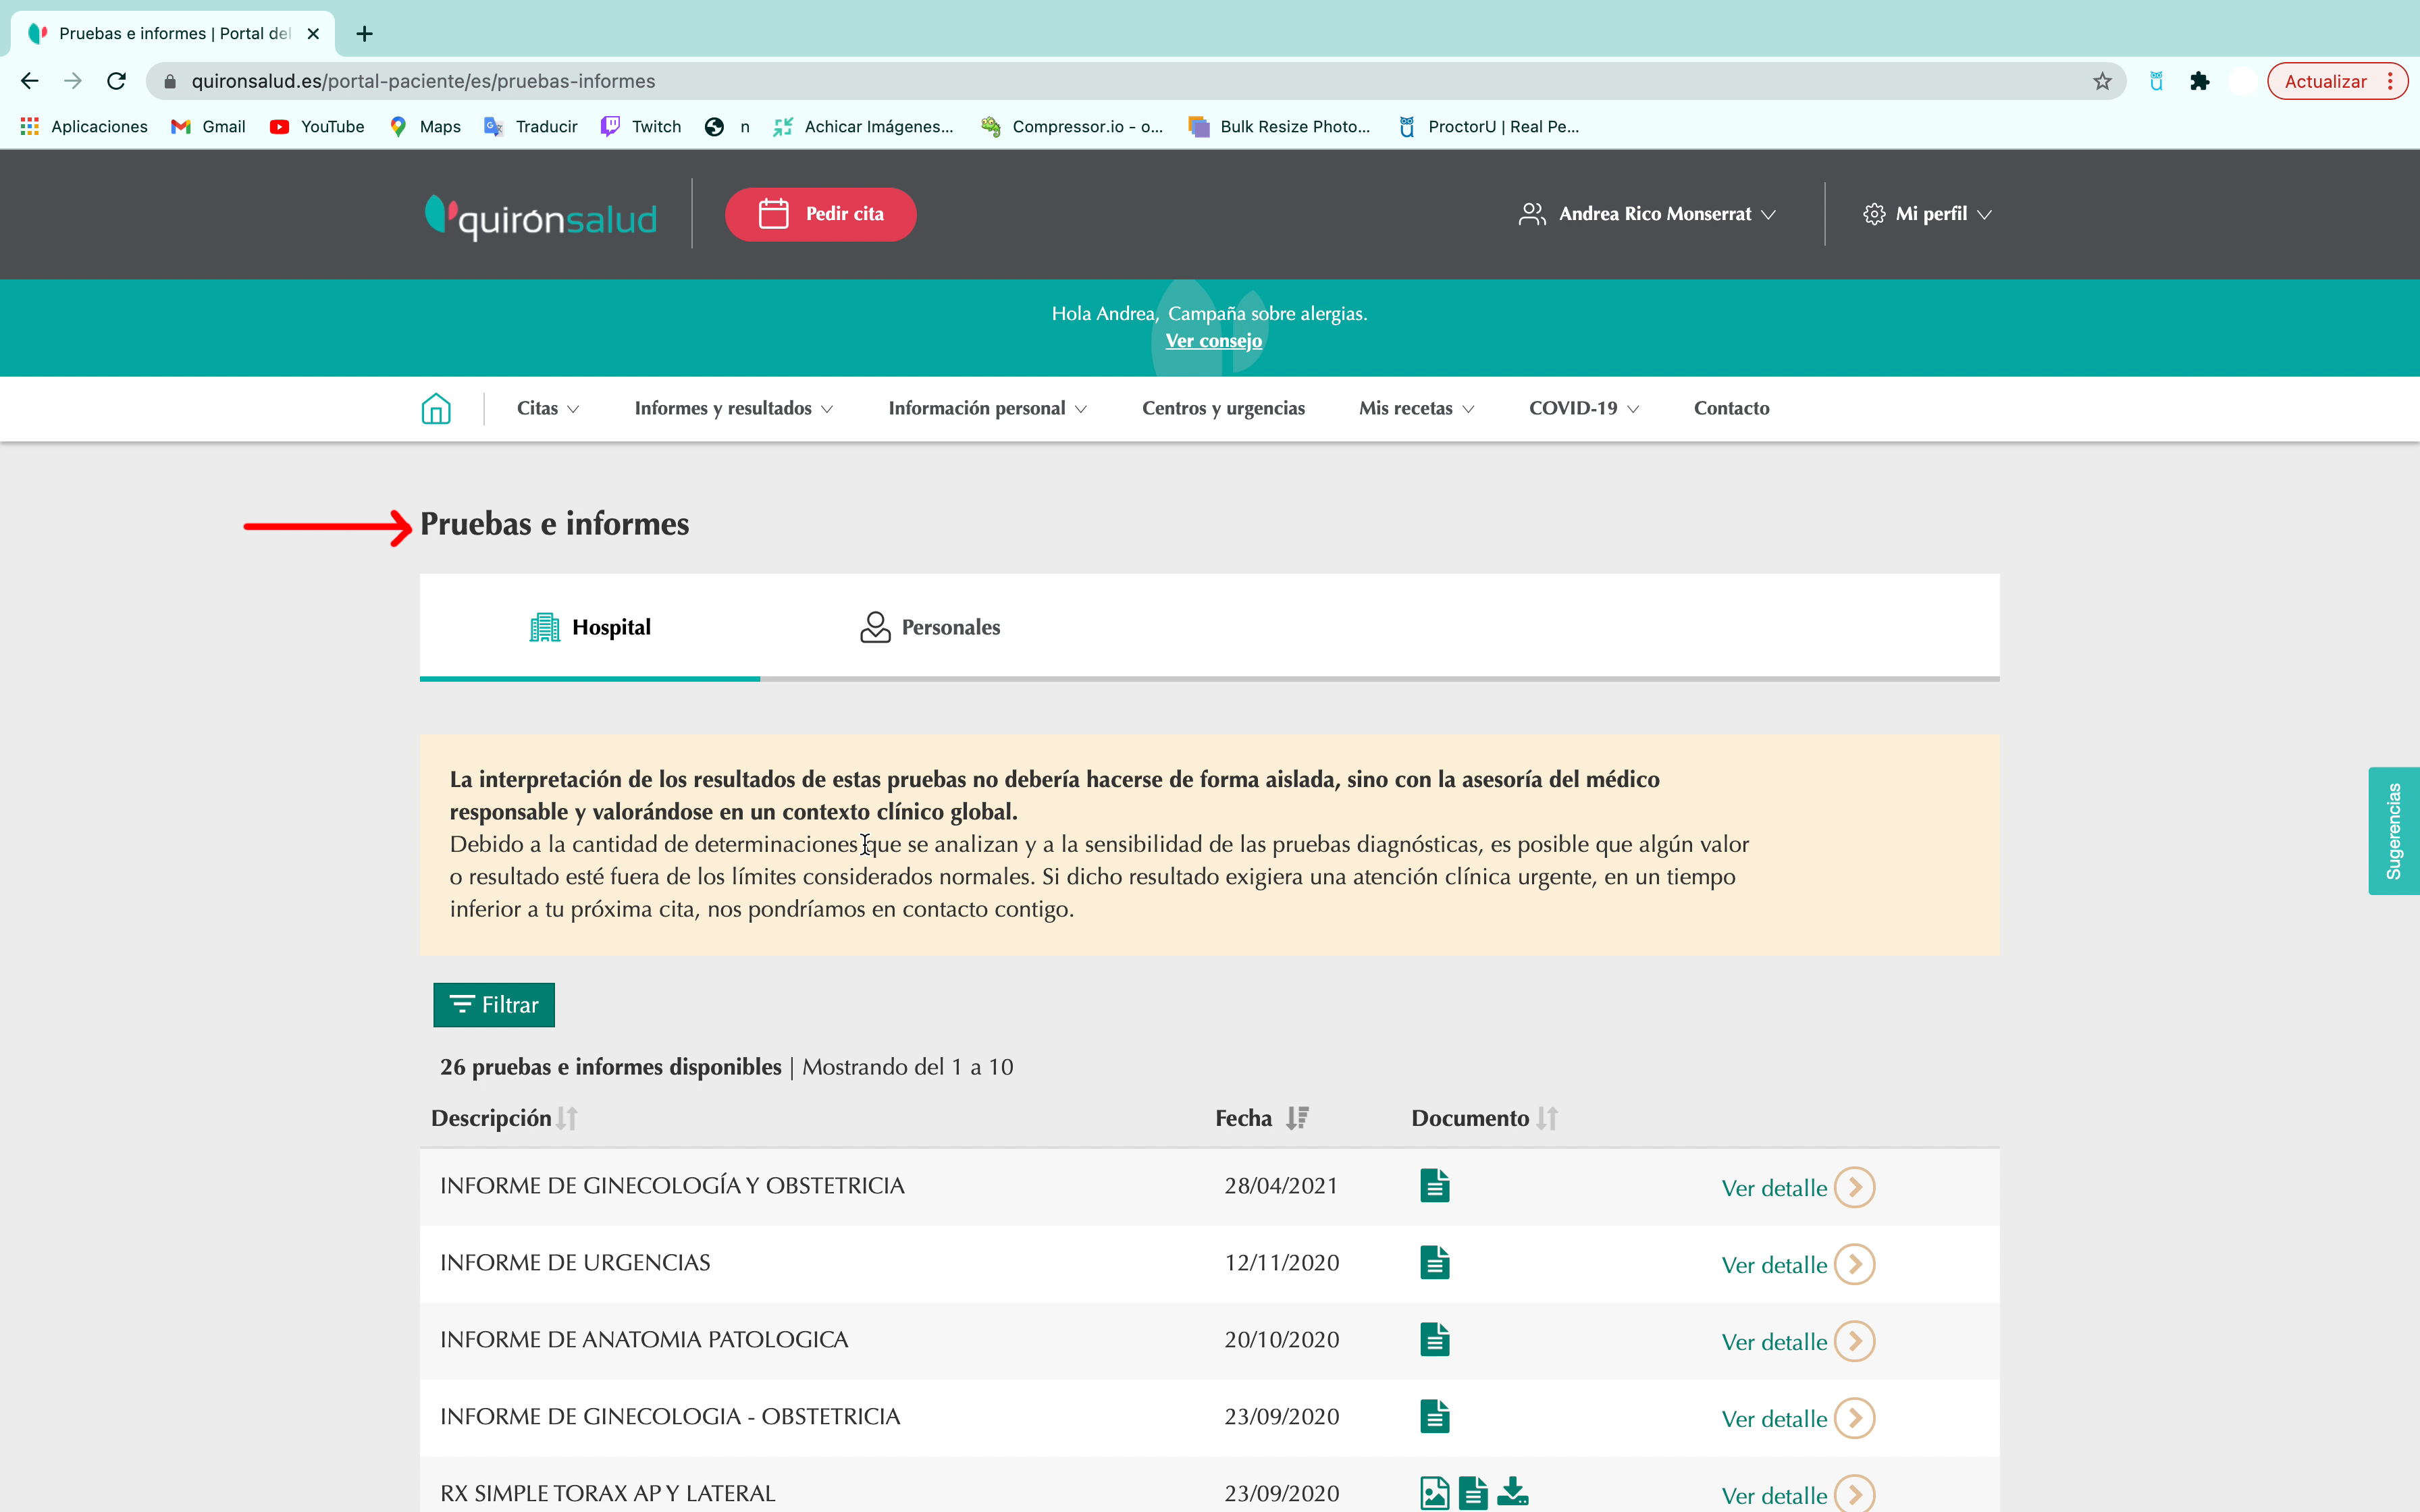Open Compressor.io bookmark
Viewport: 2420px width, 1512px height.
pyautogui.click(x=1072, y=127)
